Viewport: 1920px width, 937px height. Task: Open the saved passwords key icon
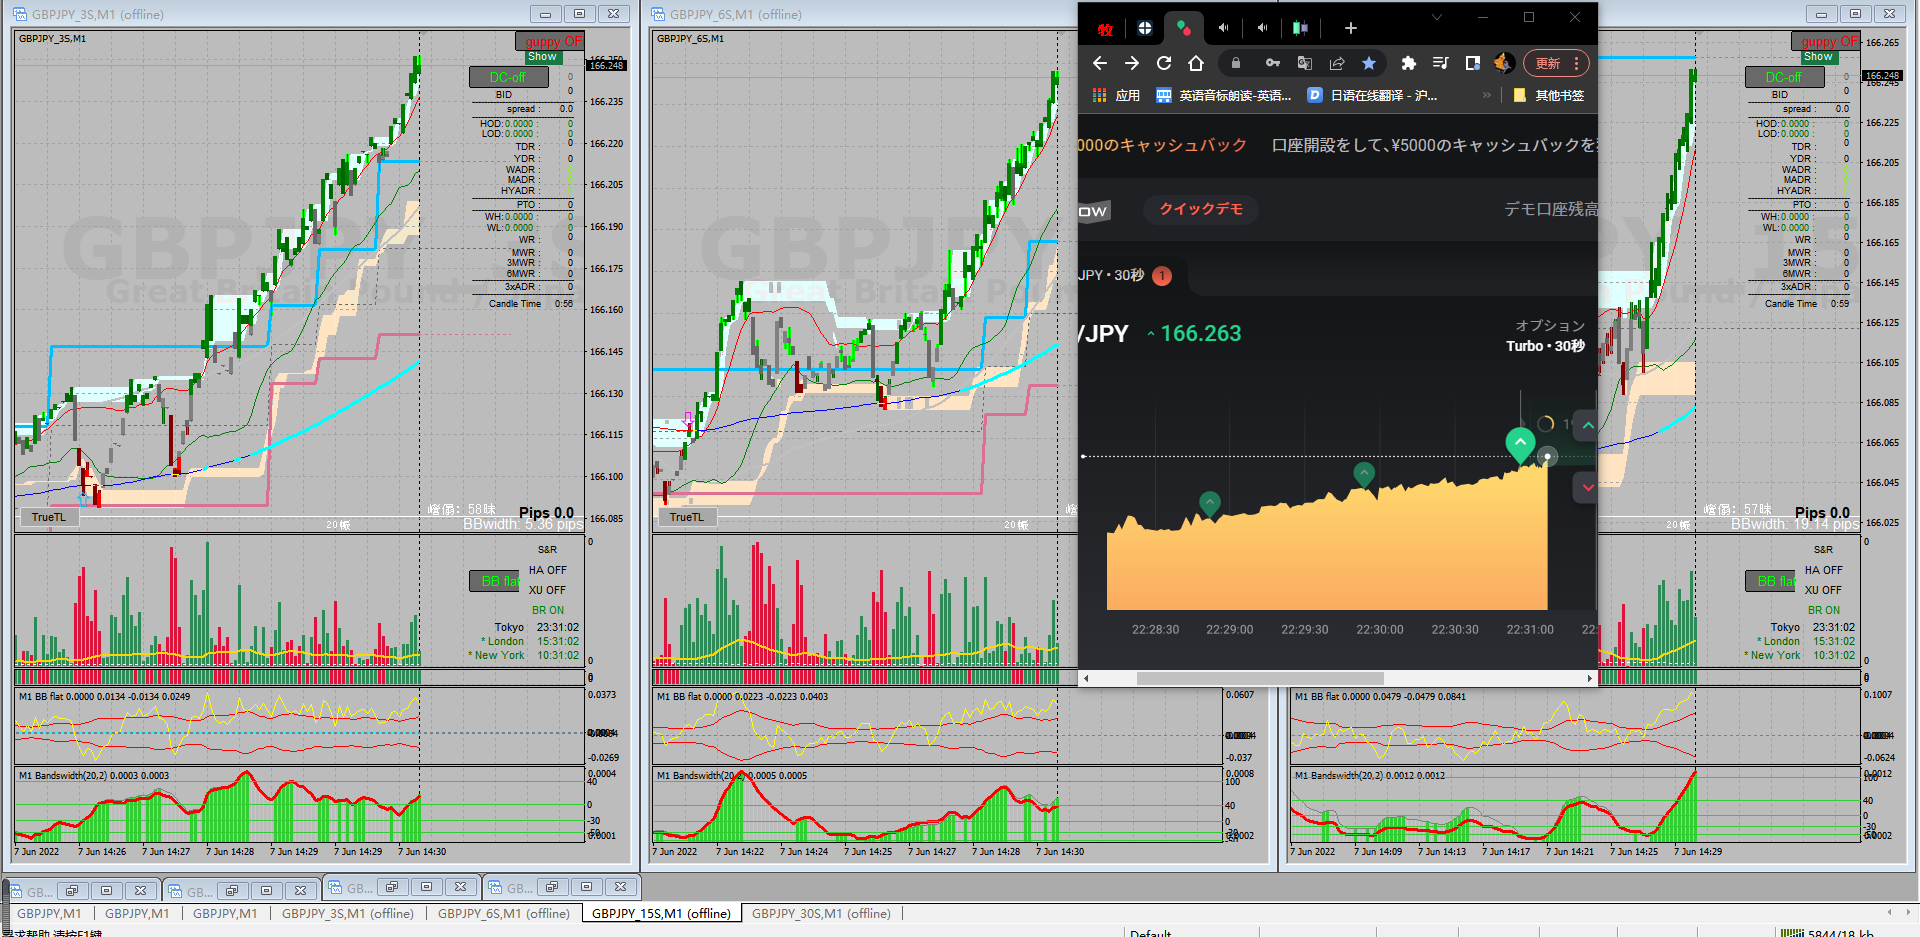tap(1272, 63)
